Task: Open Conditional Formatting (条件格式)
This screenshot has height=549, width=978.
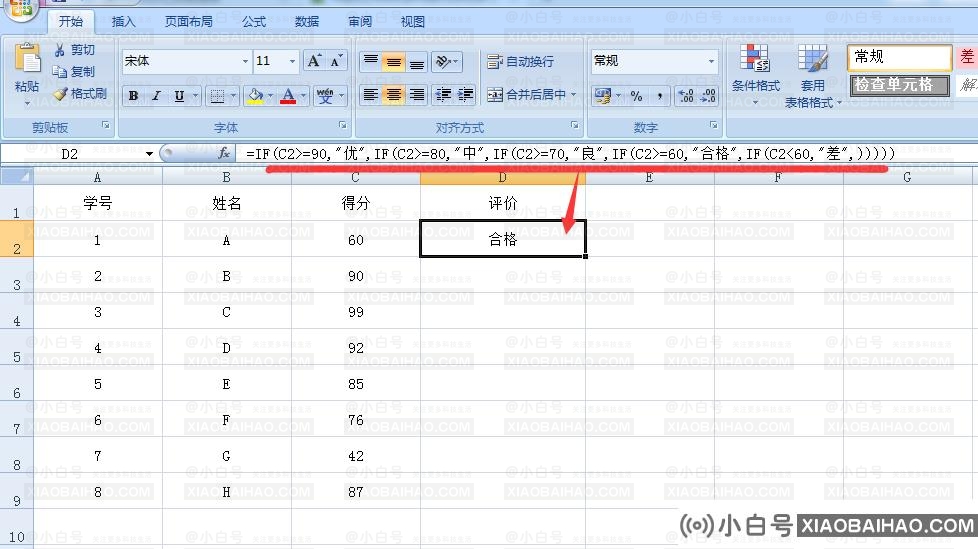Action: pyautogui.click(x=755, y=74)
